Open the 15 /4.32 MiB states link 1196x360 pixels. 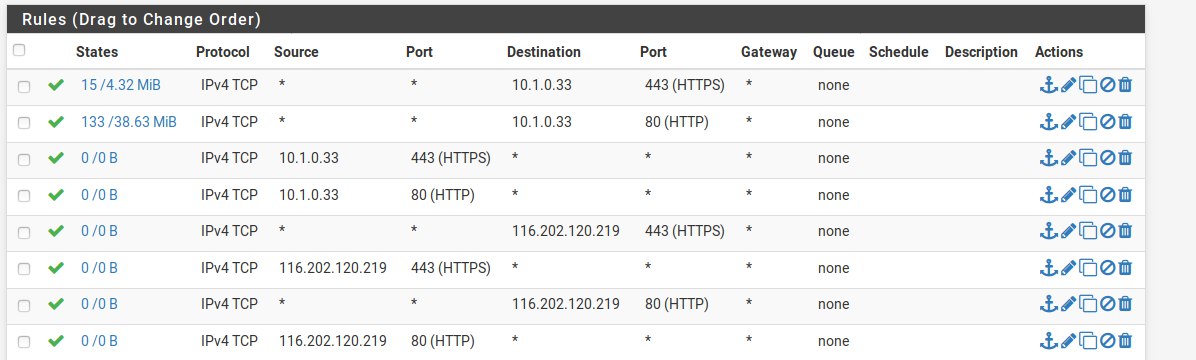click(x=121, y=85)
